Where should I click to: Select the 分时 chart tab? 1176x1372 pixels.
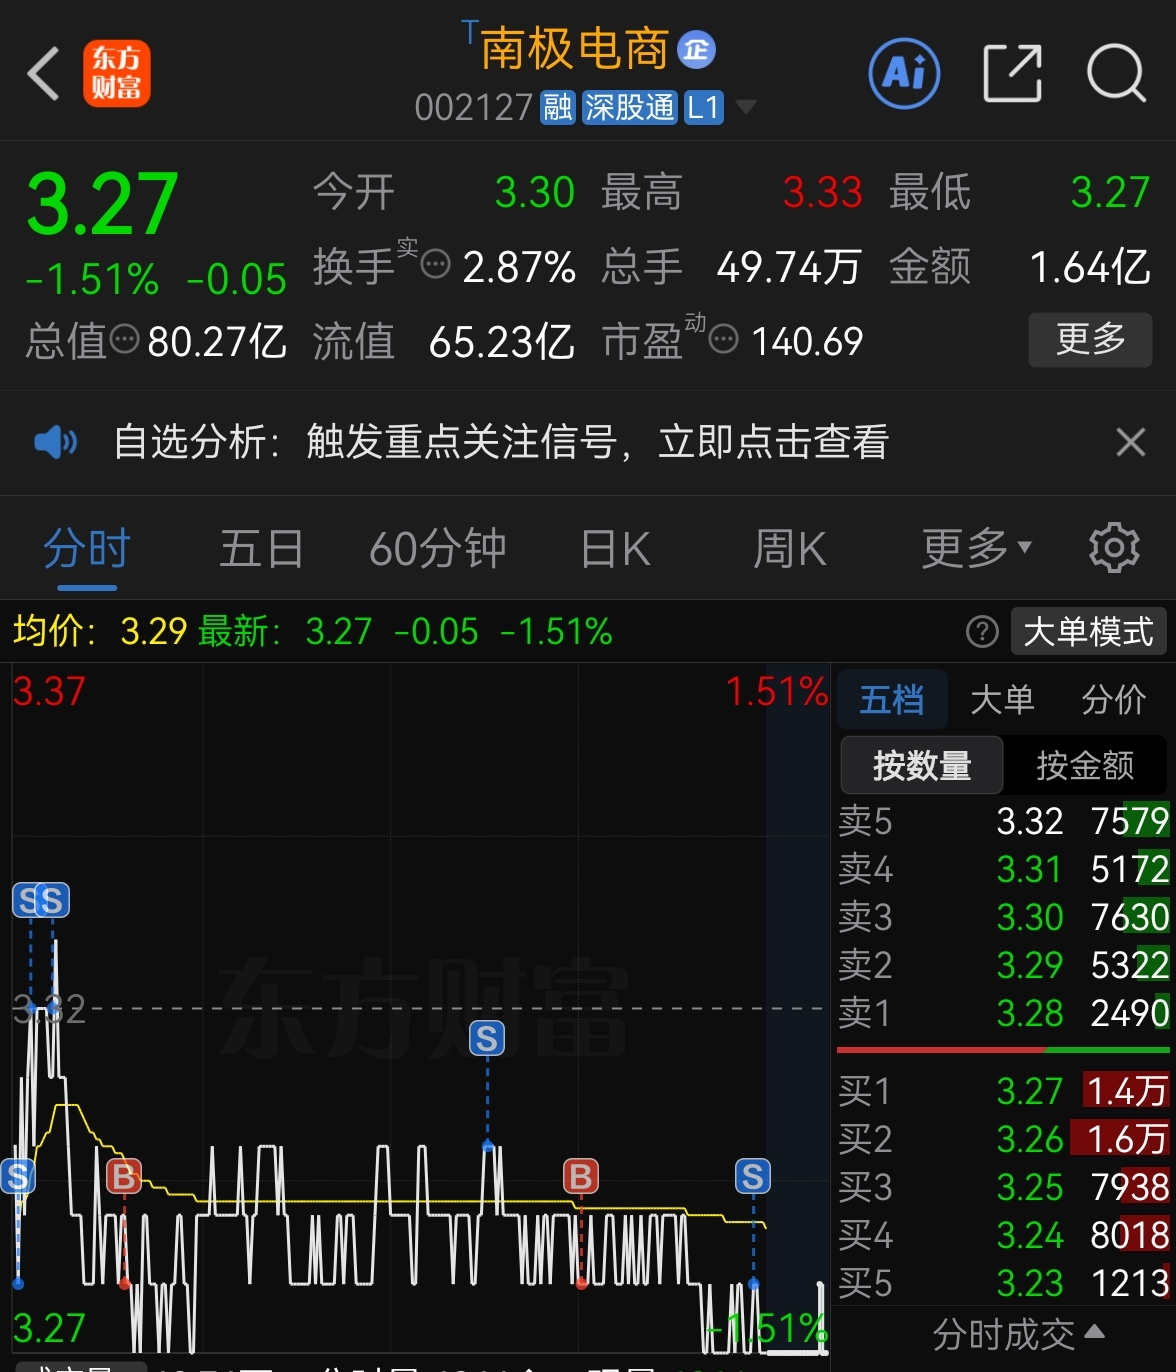click(87, 549)
